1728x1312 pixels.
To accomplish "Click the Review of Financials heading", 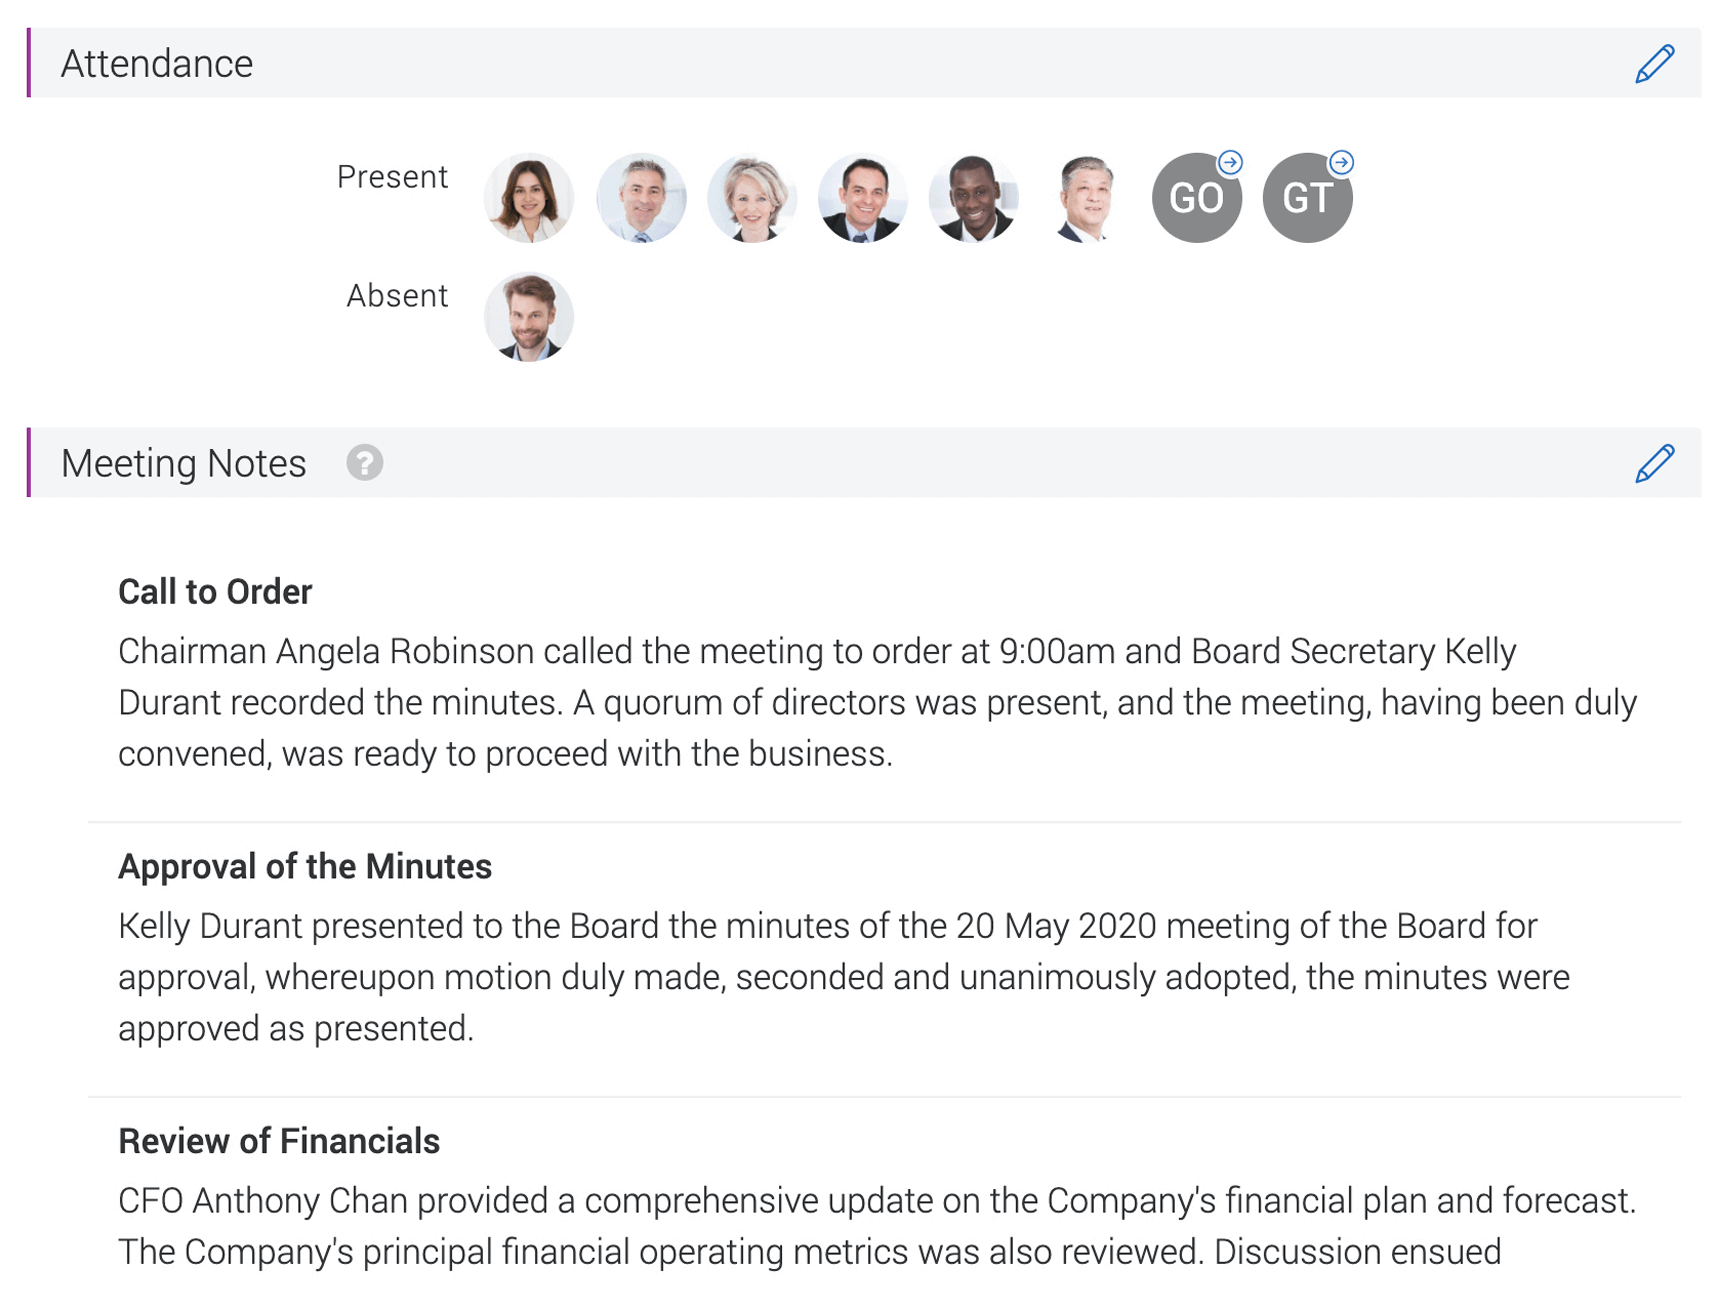I will tap(279, 1140).
